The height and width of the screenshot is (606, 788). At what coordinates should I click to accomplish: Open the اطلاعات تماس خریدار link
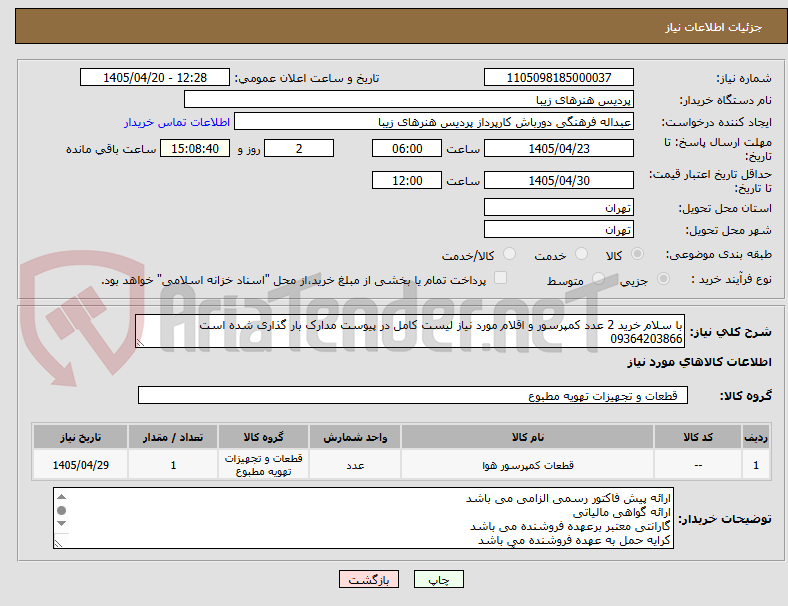(x=177, y=122)
